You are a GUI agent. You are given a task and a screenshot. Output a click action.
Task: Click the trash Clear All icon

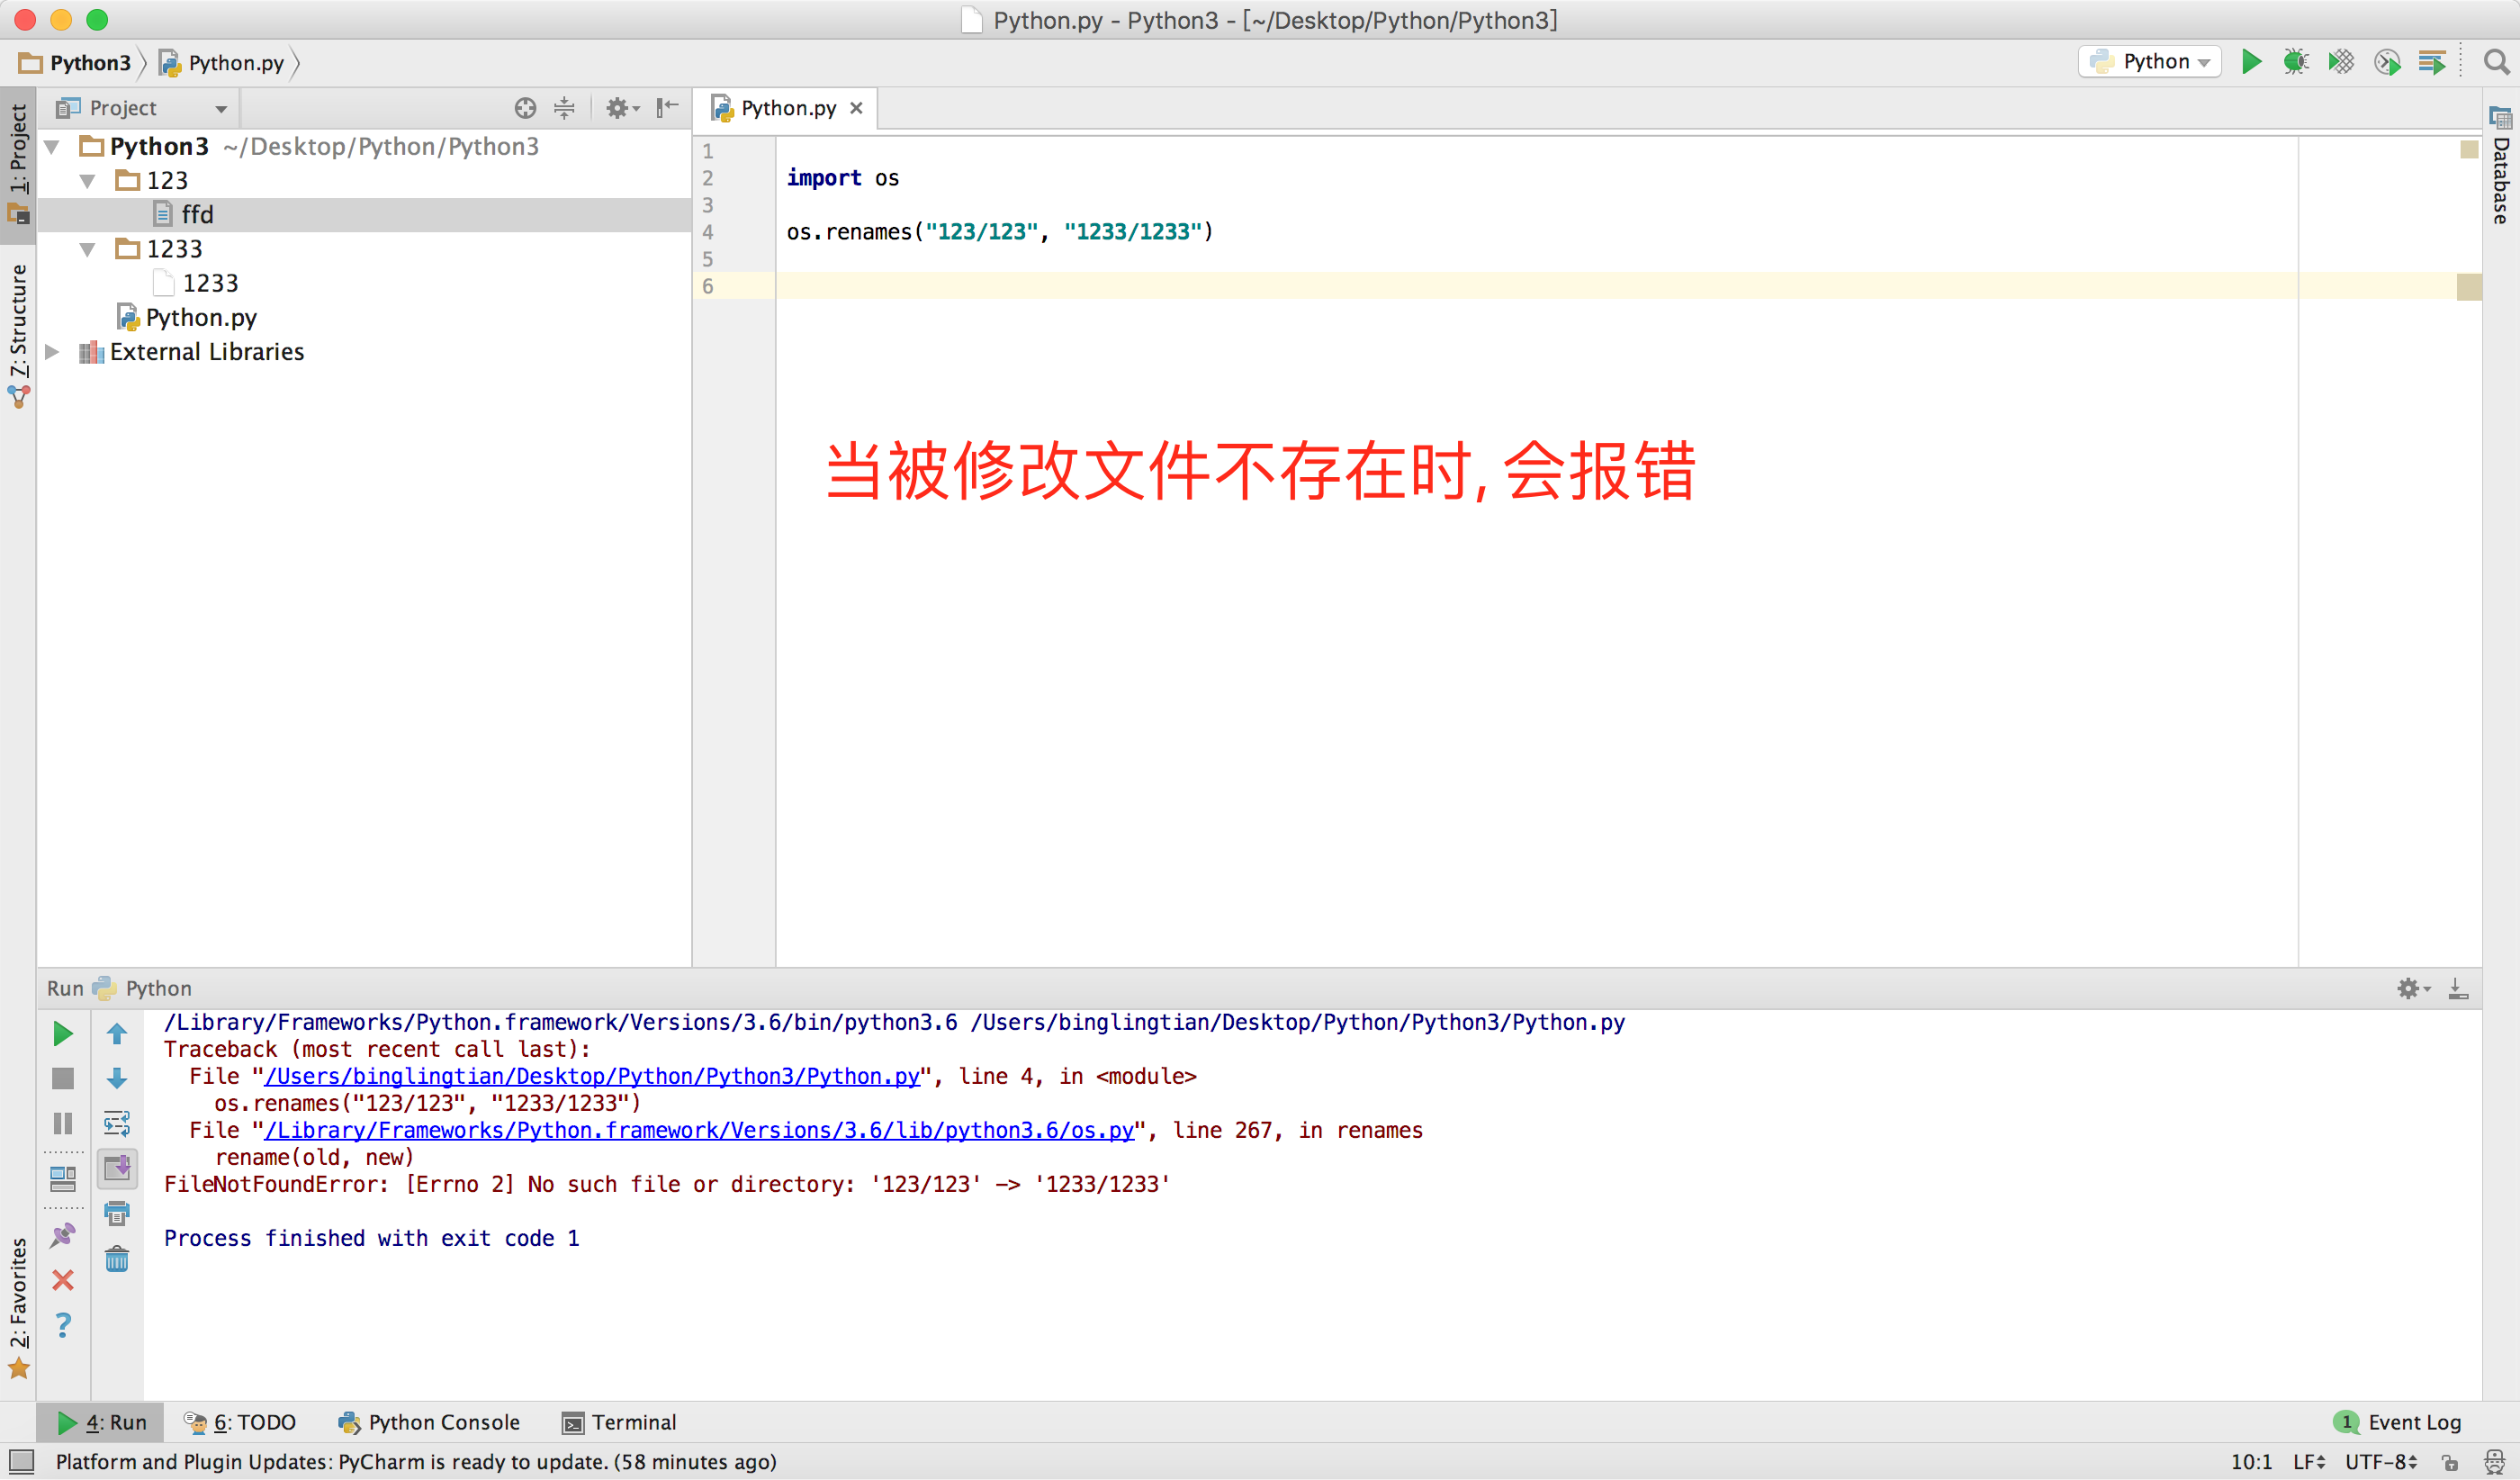[x=117, y=1259]
